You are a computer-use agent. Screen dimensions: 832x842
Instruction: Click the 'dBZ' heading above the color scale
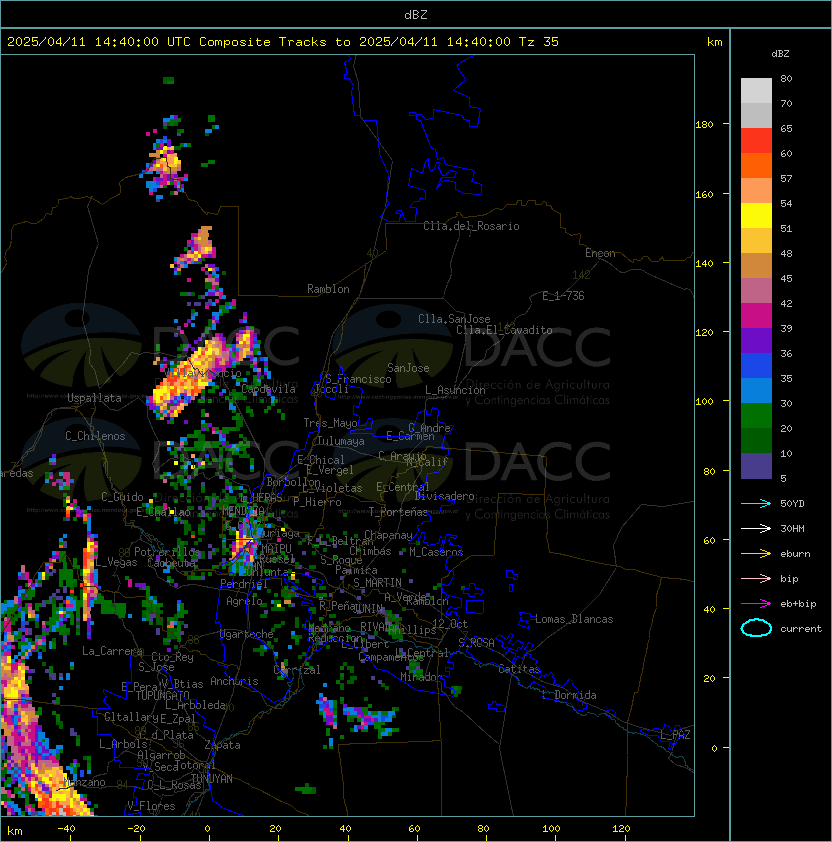click(x=780, y=54)
